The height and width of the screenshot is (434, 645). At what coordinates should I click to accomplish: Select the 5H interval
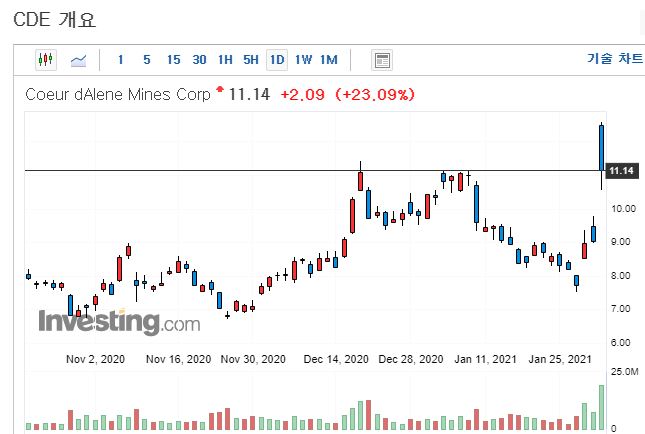point(251,60)
